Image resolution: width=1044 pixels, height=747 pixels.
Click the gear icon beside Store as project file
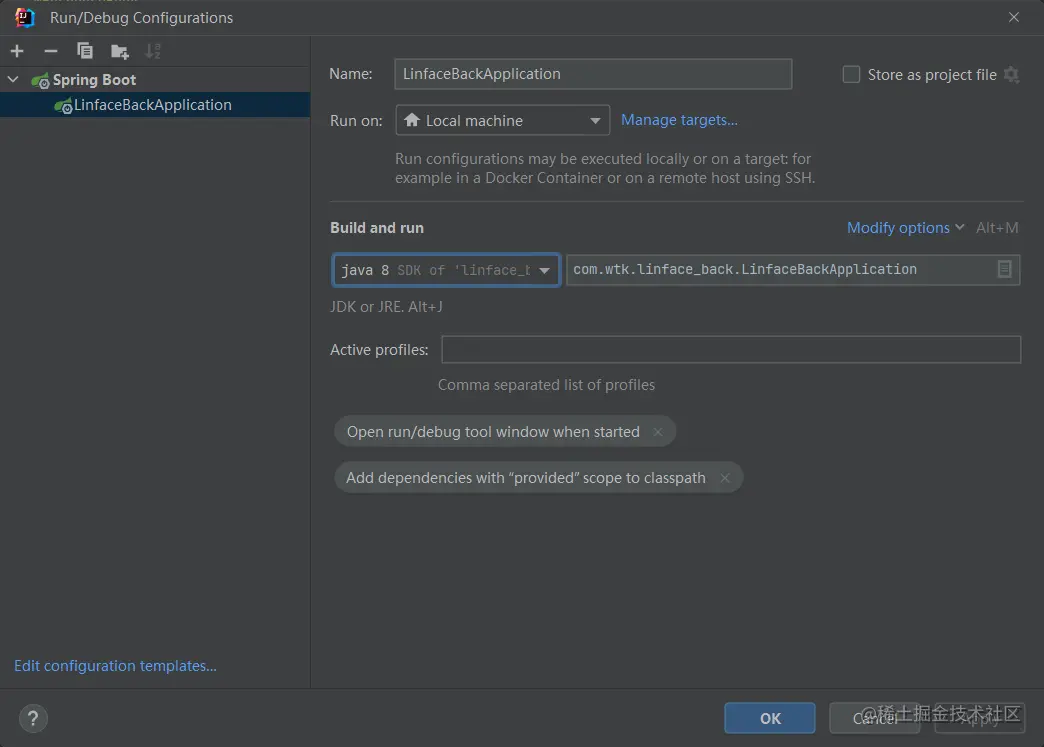point(1011,75)
